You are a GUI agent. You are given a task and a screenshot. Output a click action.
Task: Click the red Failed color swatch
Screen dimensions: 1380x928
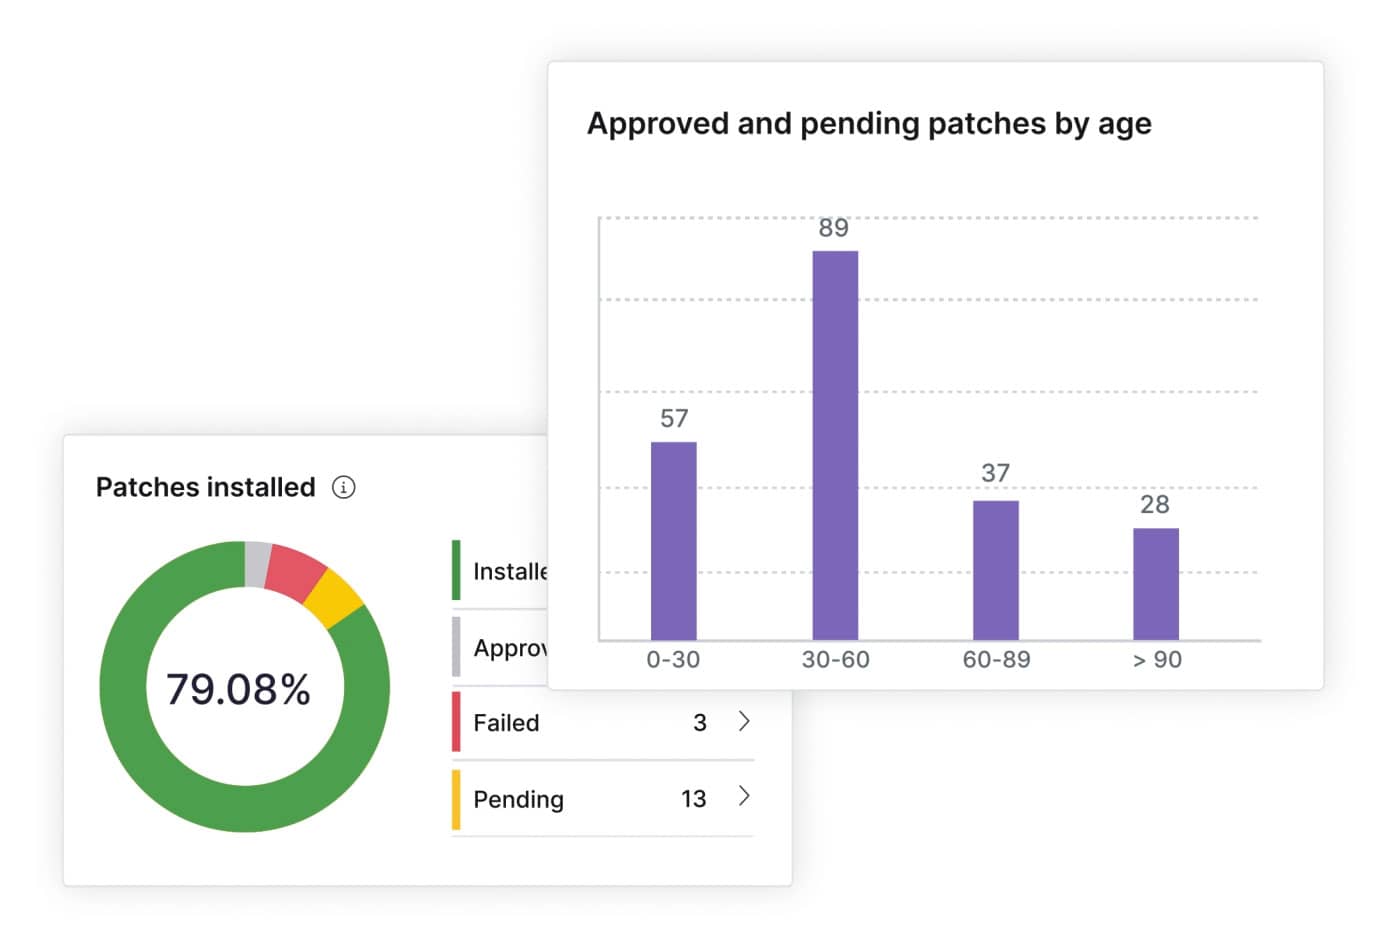click(x=456, y=722)
